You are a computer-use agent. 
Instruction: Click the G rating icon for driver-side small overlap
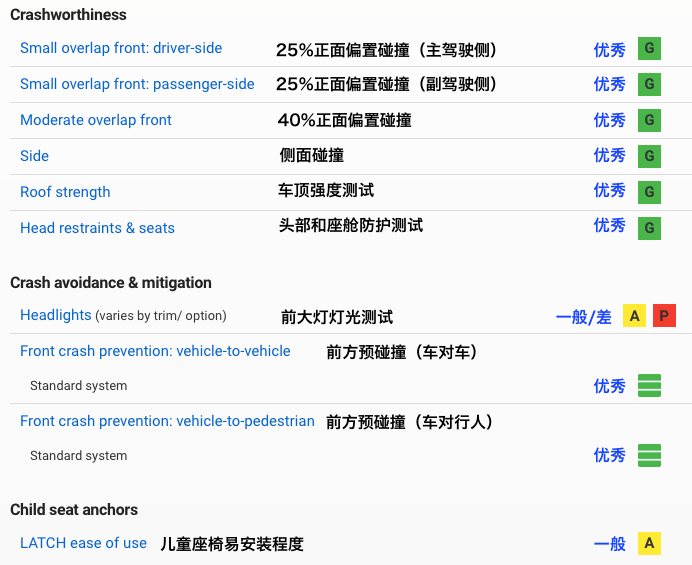[649, 48]
